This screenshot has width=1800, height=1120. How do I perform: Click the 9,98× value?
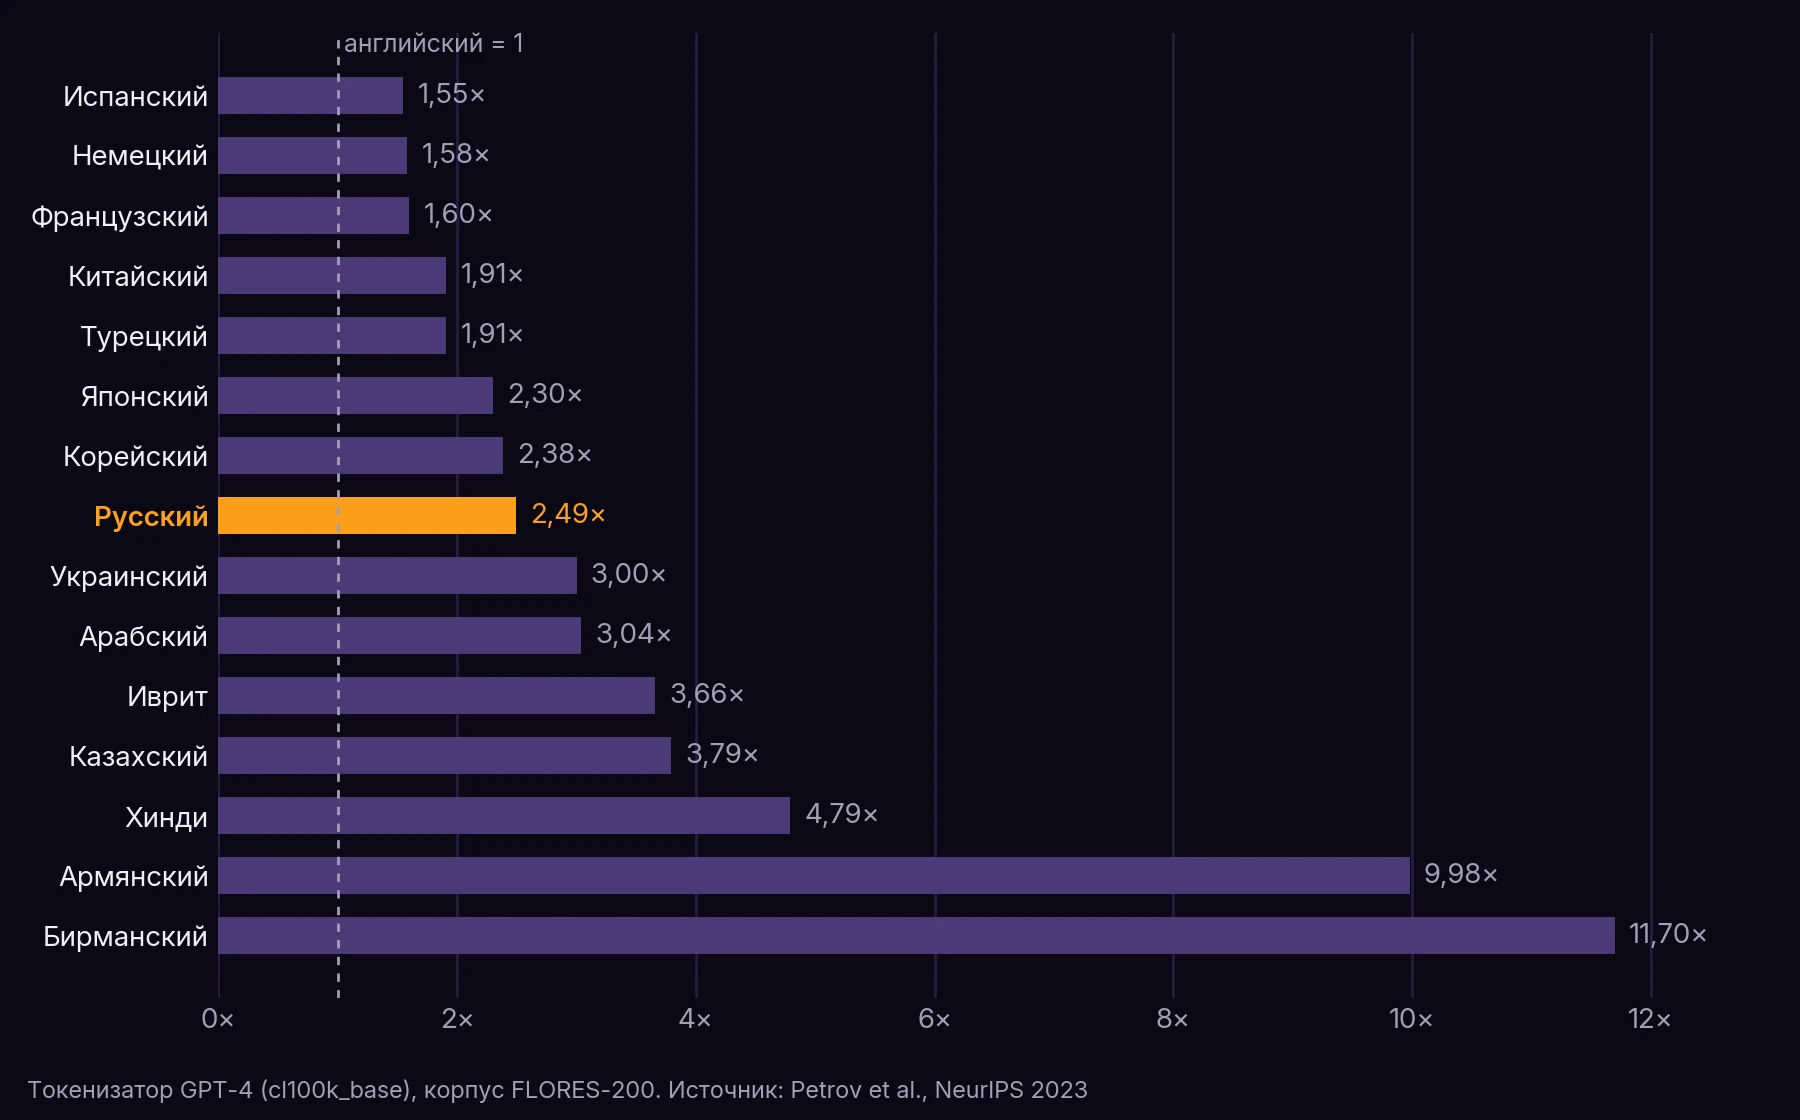[1460, 874]
